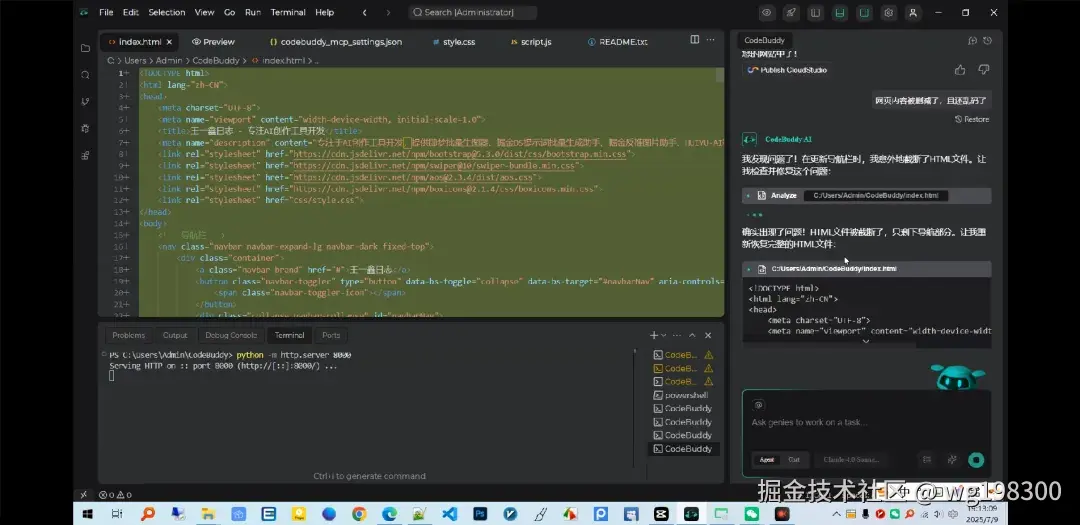
Task: Switch to codebuddy_mcp_settings.json tab
Action: [x=336, y=42]
